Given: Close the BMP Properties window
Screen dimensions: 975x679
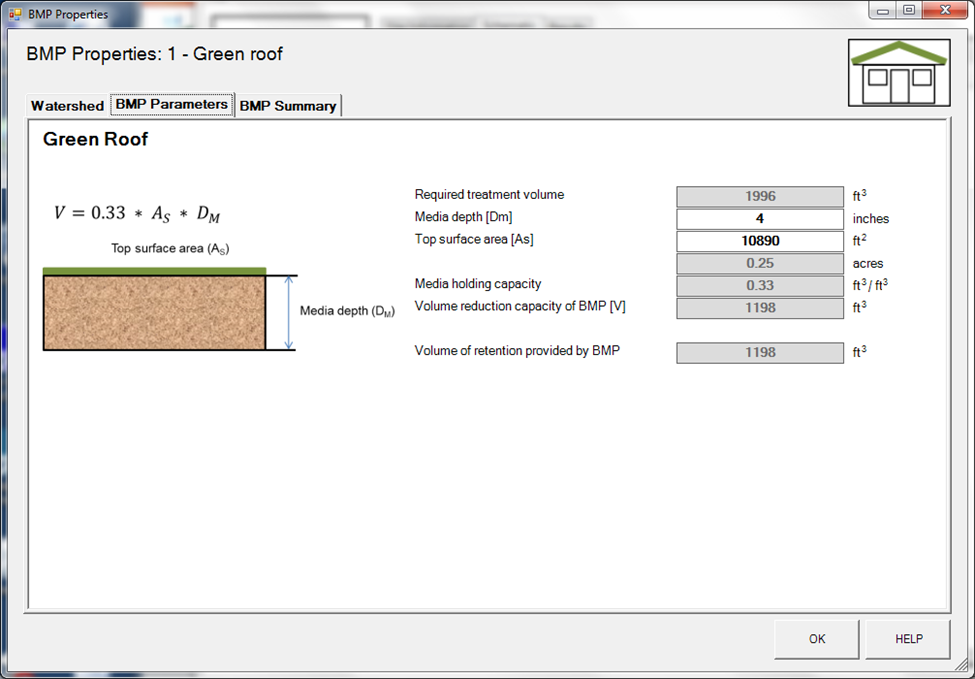Looking at the screenshot, I should coord(944,10).
